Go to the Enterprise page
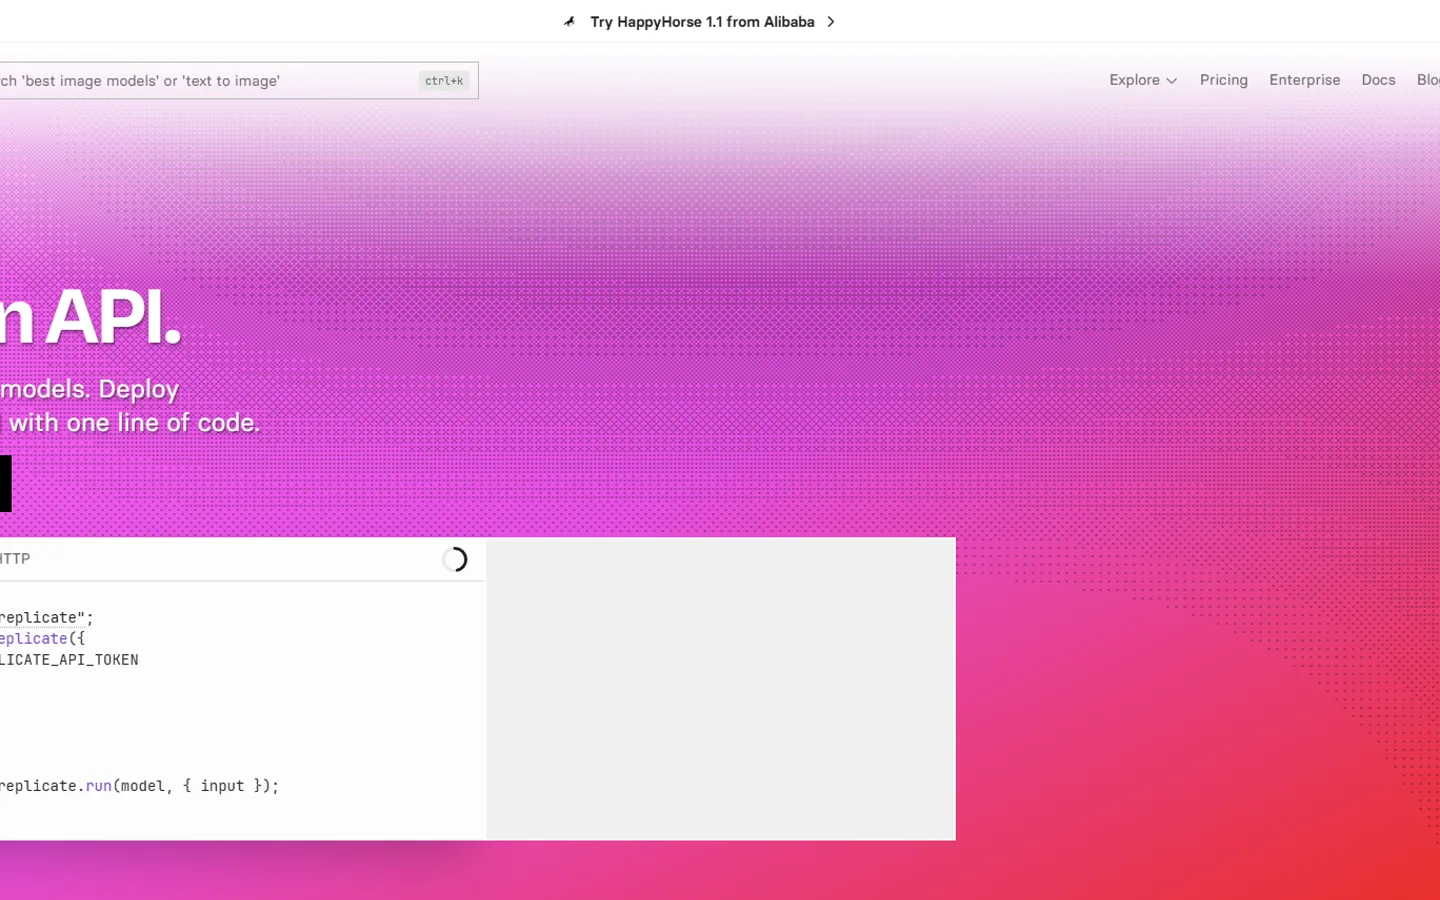This screenshot has height=900, width=1440. pyautogui.click(x=1304, y=80)
